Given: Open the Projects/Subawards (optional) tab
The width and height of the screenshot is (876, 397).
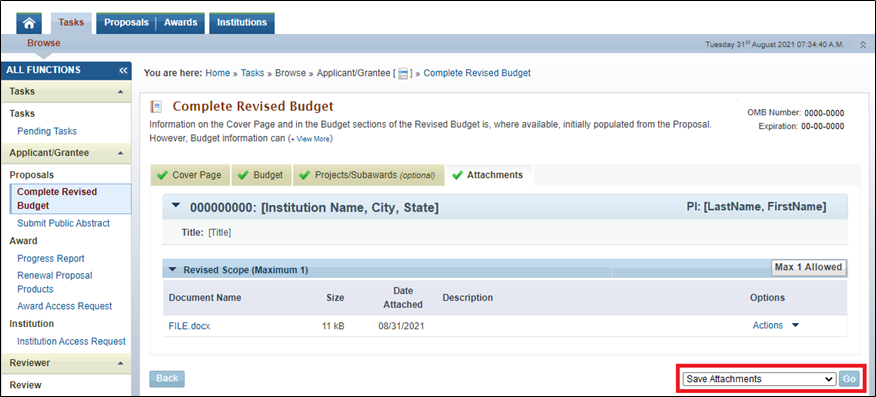Looking at the screenshot, I should [x=369, y=175].
